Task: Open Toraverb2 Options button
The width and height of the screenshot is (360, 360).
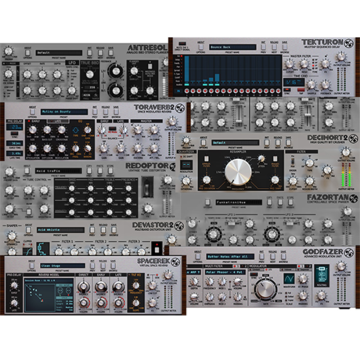Action: (x=32, y=112)
